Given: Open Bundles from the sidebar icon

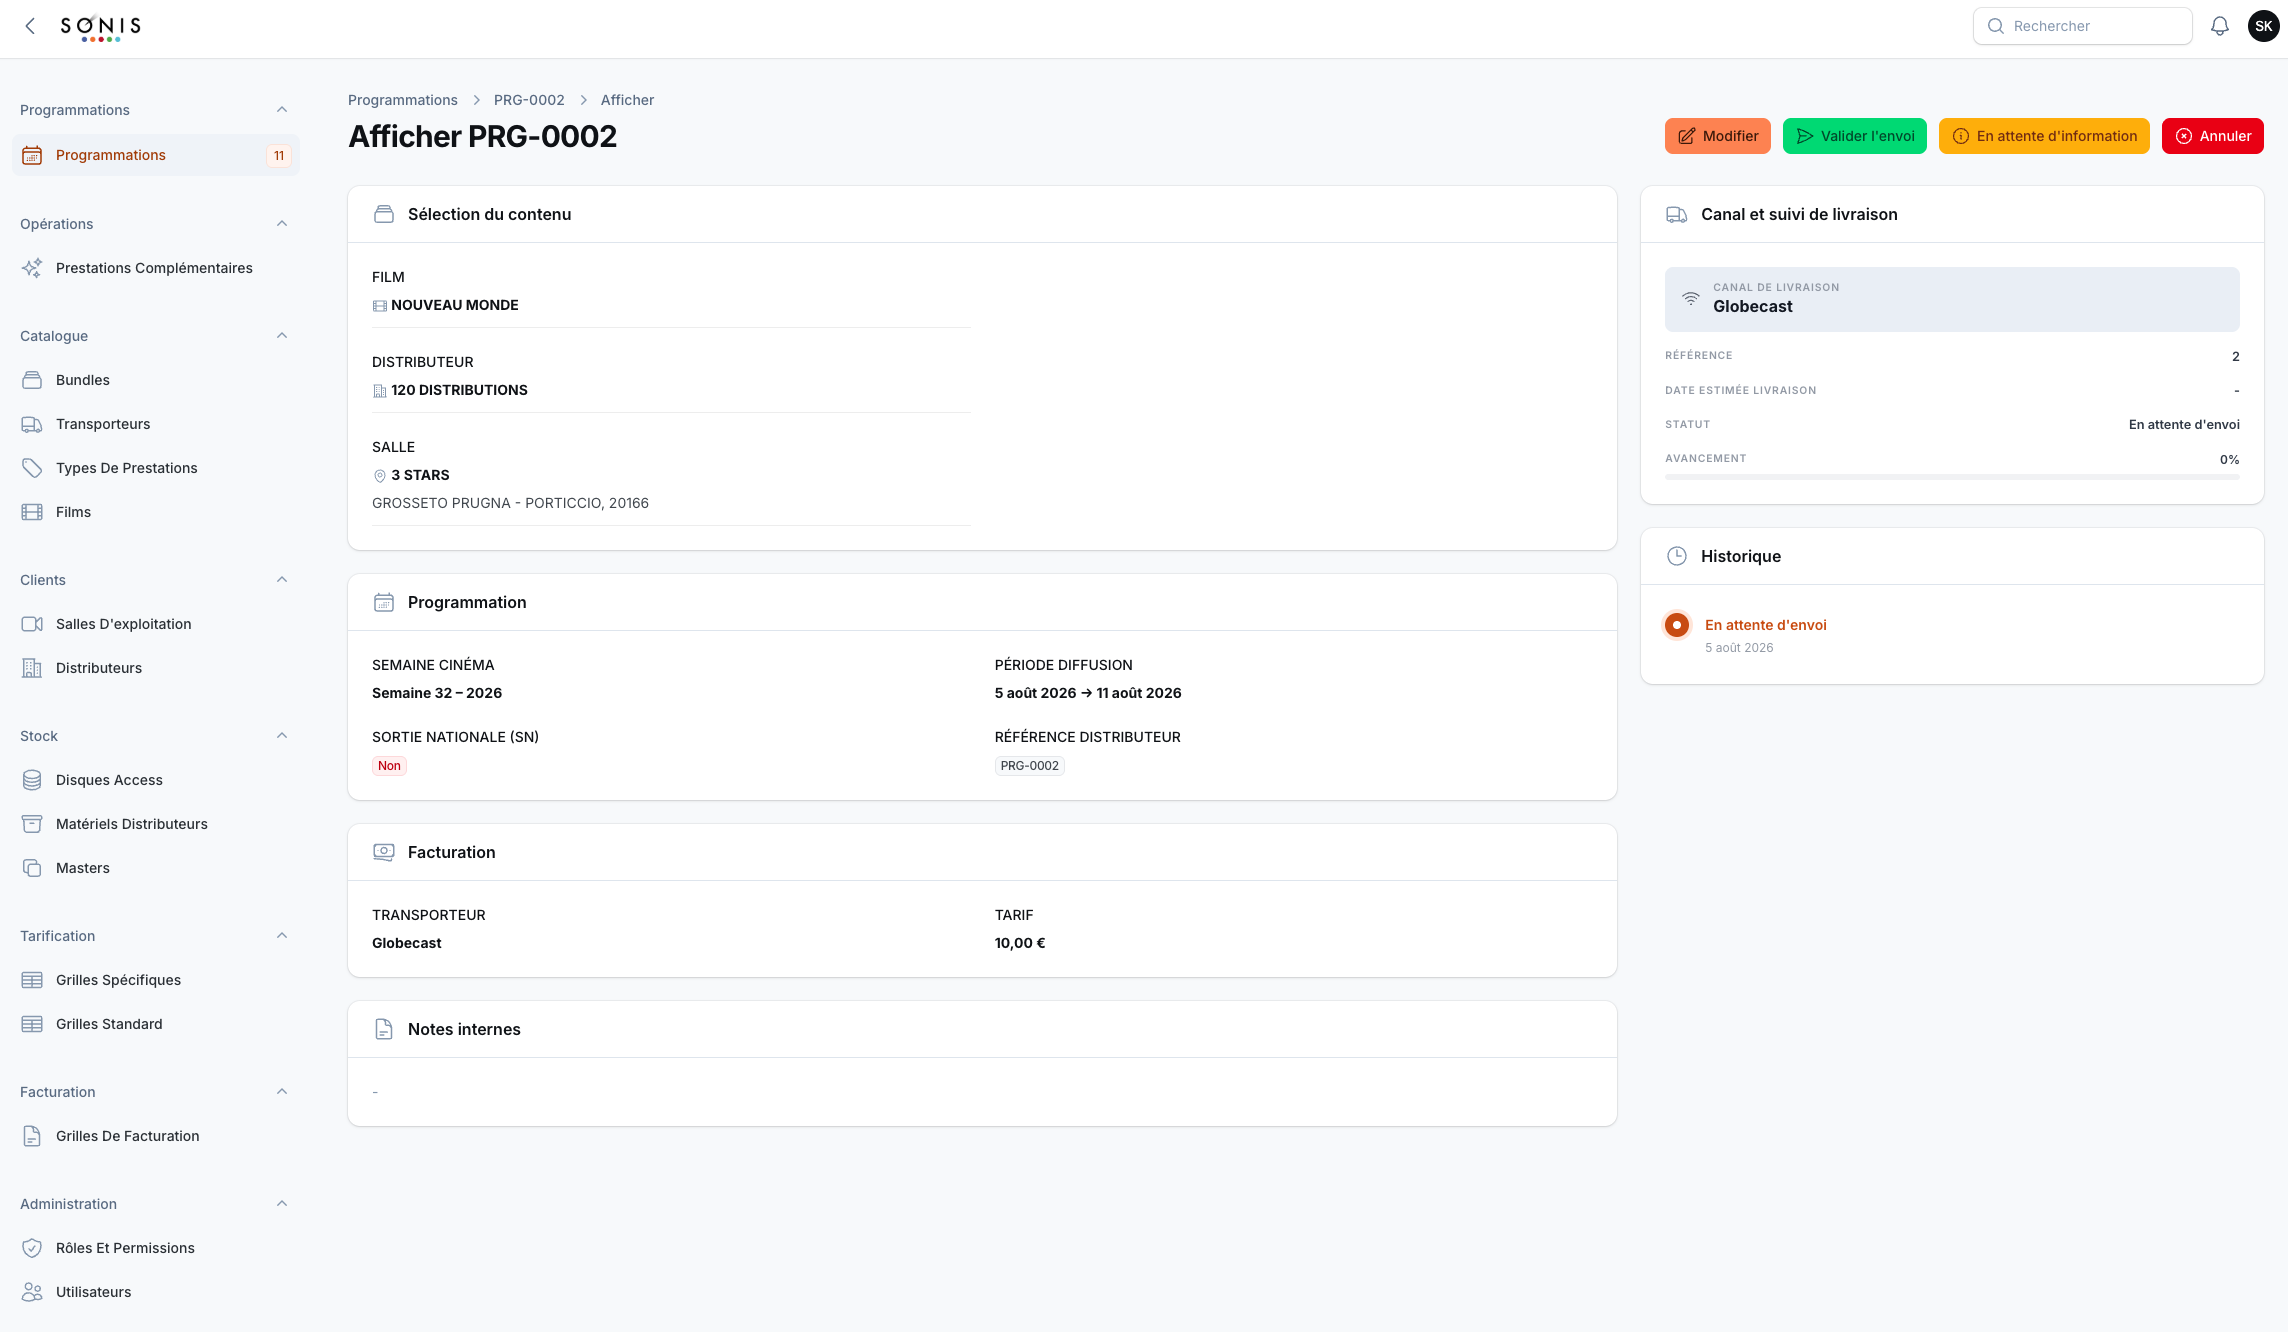Looking at the screenshot, I should [32, 380].
